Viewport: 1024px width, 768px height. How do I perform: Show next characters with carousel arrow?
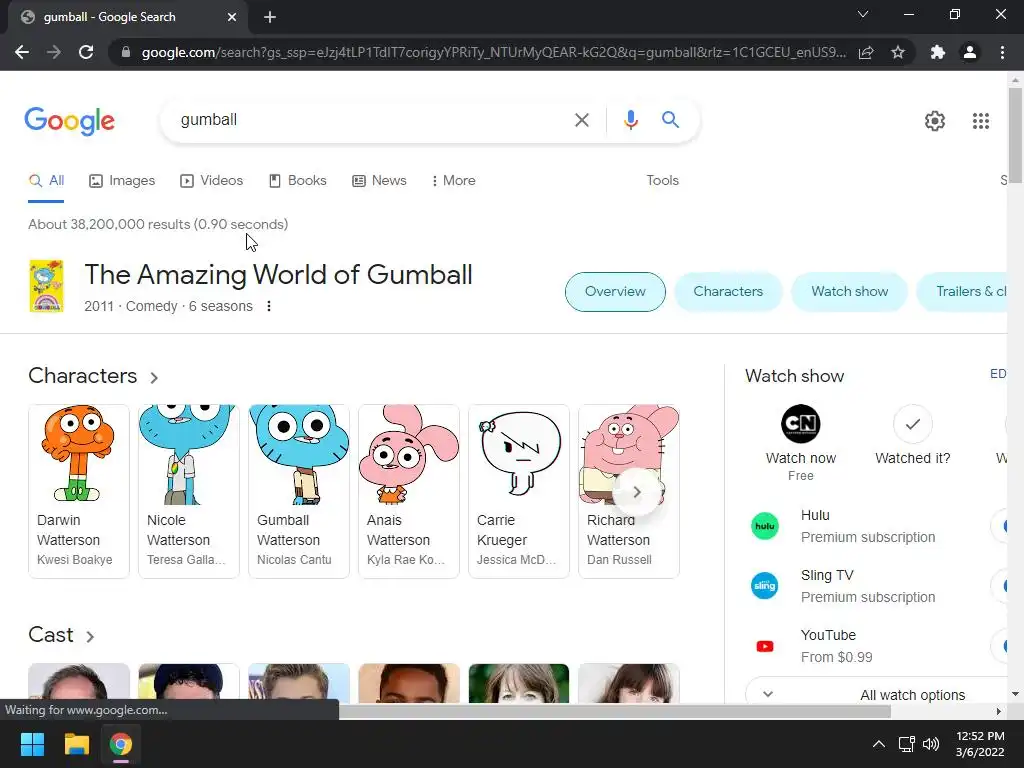pyautogui.click(x=636, y=492)
